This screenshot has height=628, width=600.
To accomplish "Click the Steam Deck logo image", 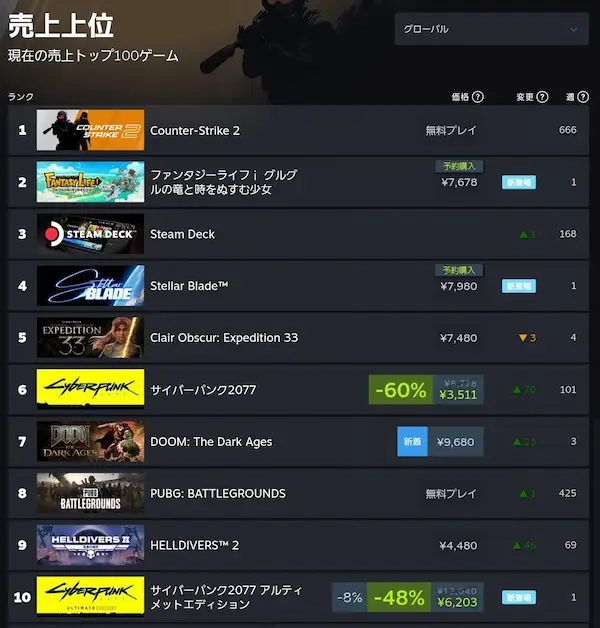I will (91, 234).
